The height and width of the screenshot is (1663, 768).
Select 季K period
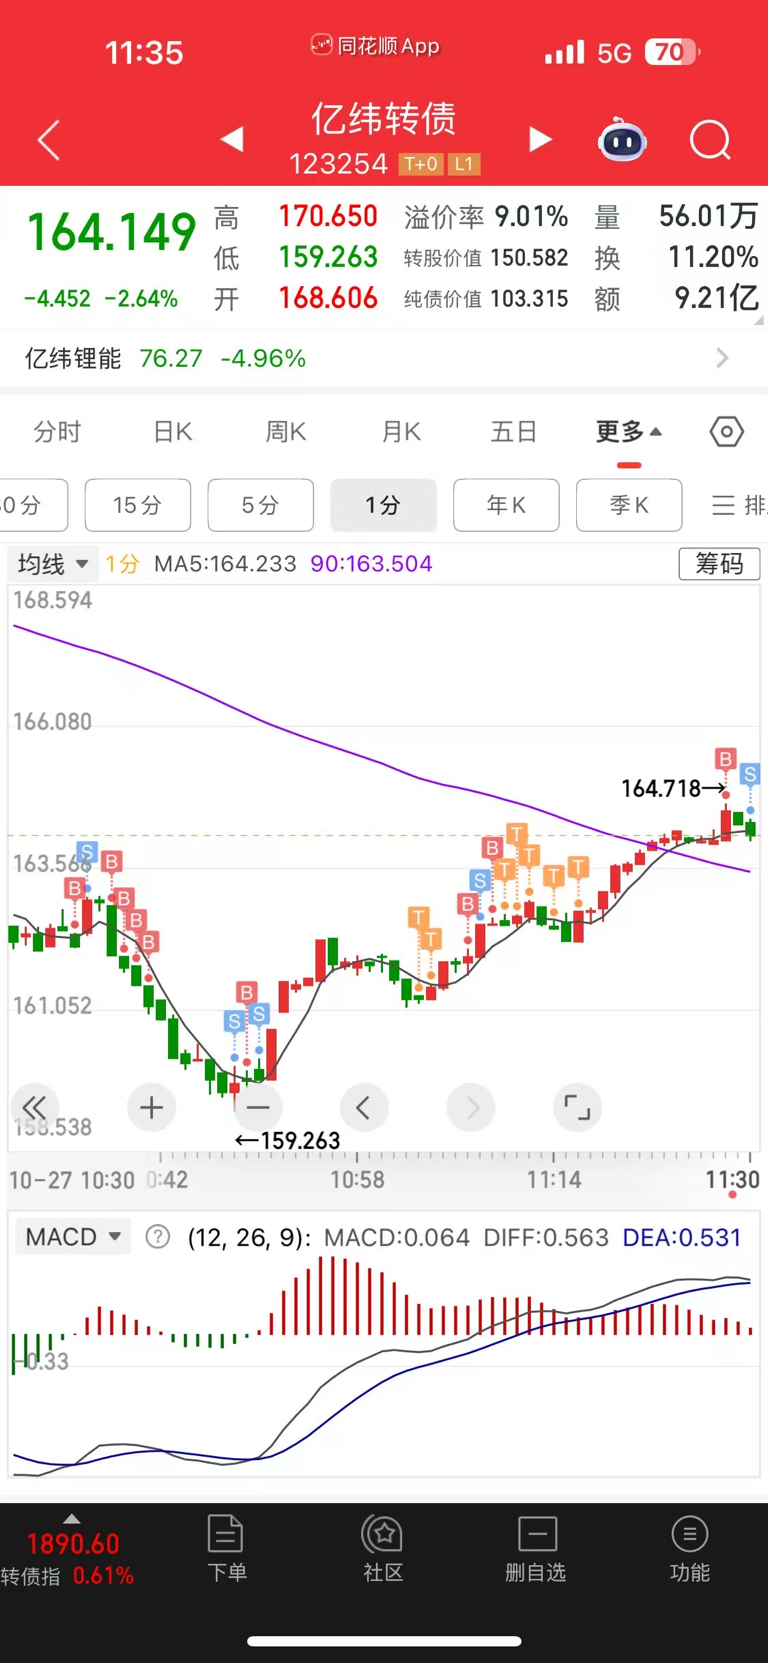(629, 505)
